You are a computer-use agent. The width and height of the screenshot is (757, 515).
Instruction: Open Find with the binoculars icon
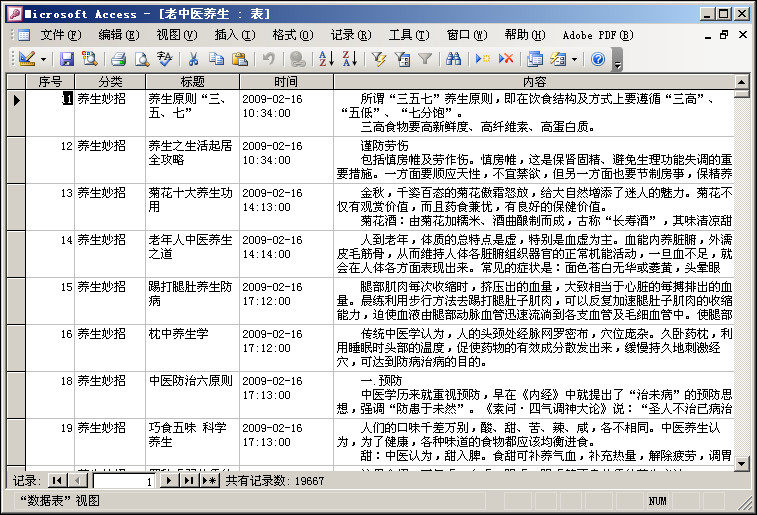453,59
